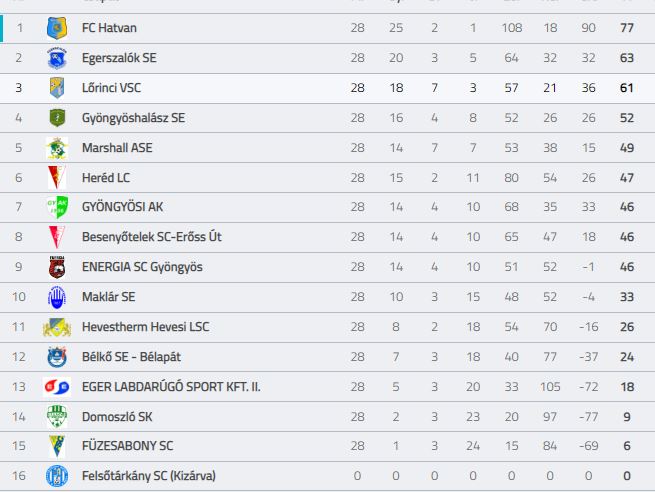Click the Marshall ASE team crest

(x=57, y=148)
